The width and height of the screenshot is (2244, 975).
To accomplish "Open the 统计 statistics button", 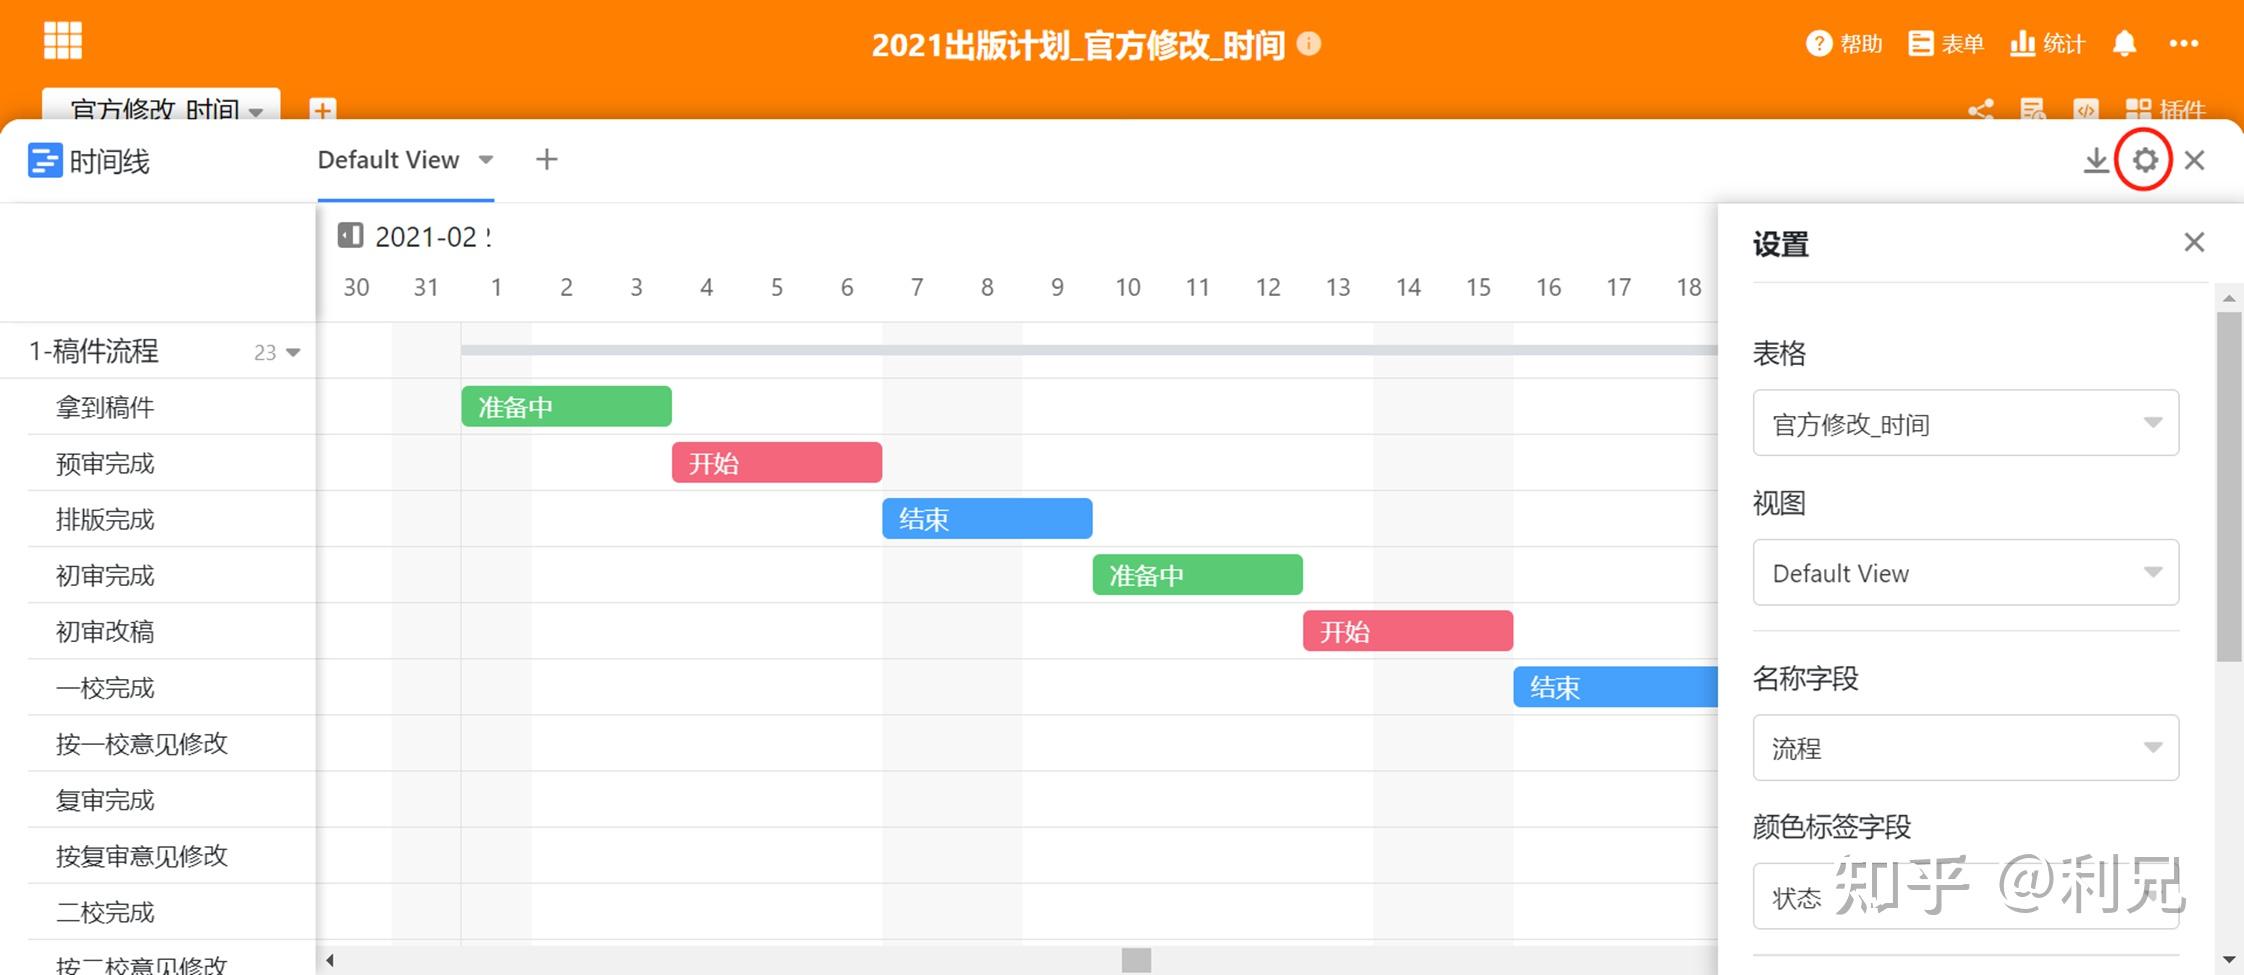I will coord(2047,44).
